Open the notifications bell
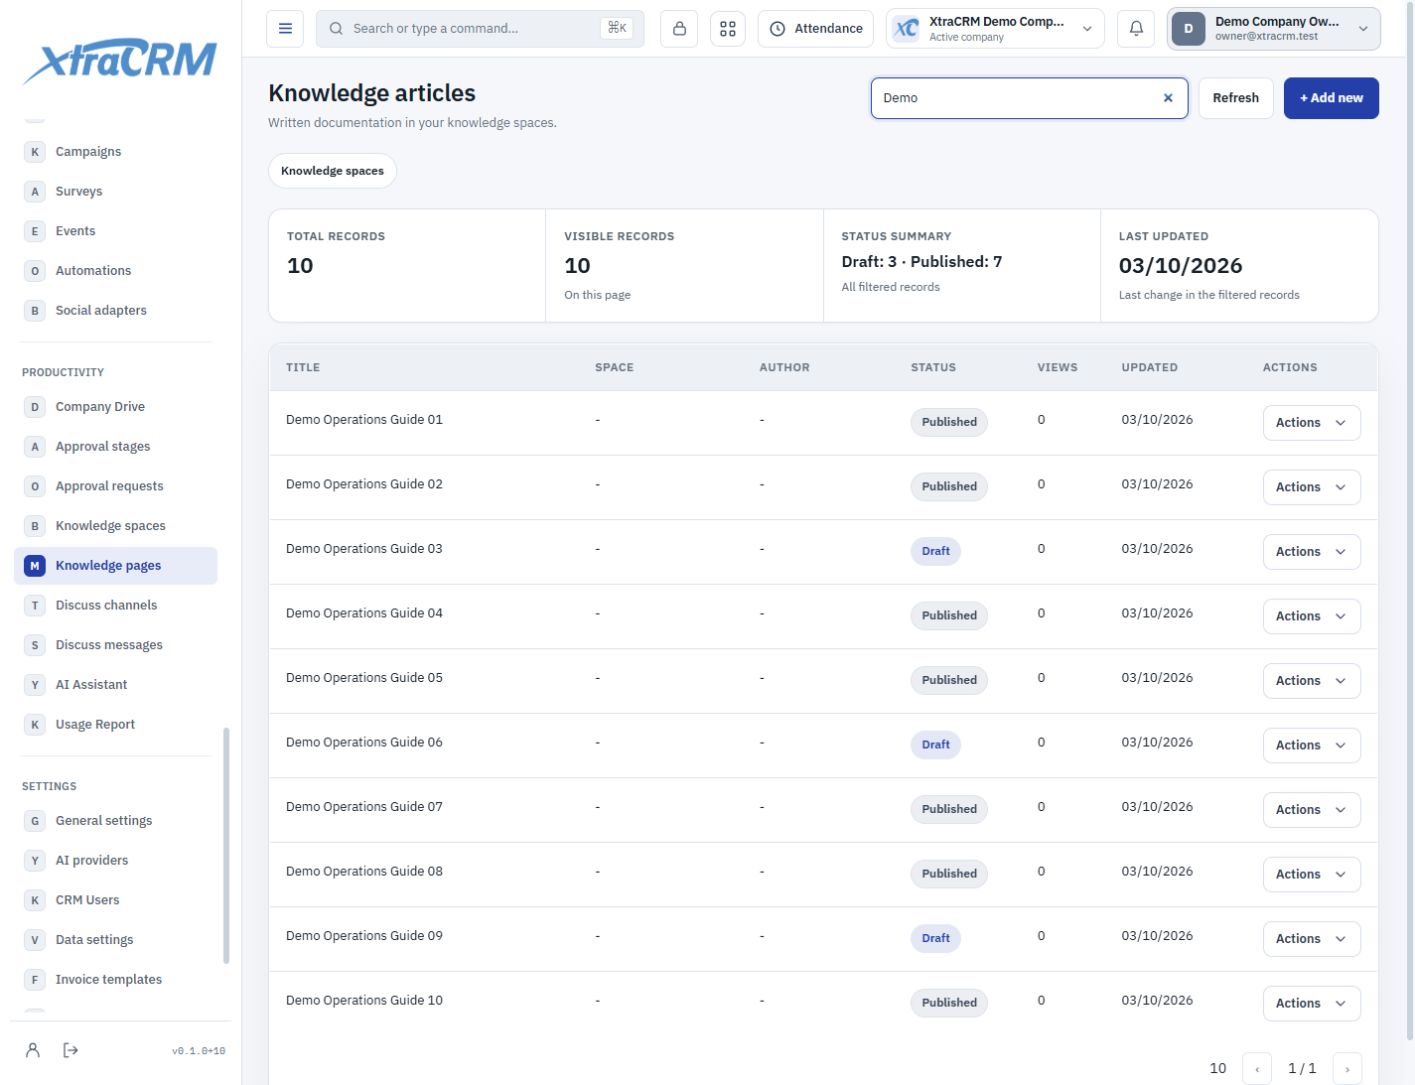 1136,29
